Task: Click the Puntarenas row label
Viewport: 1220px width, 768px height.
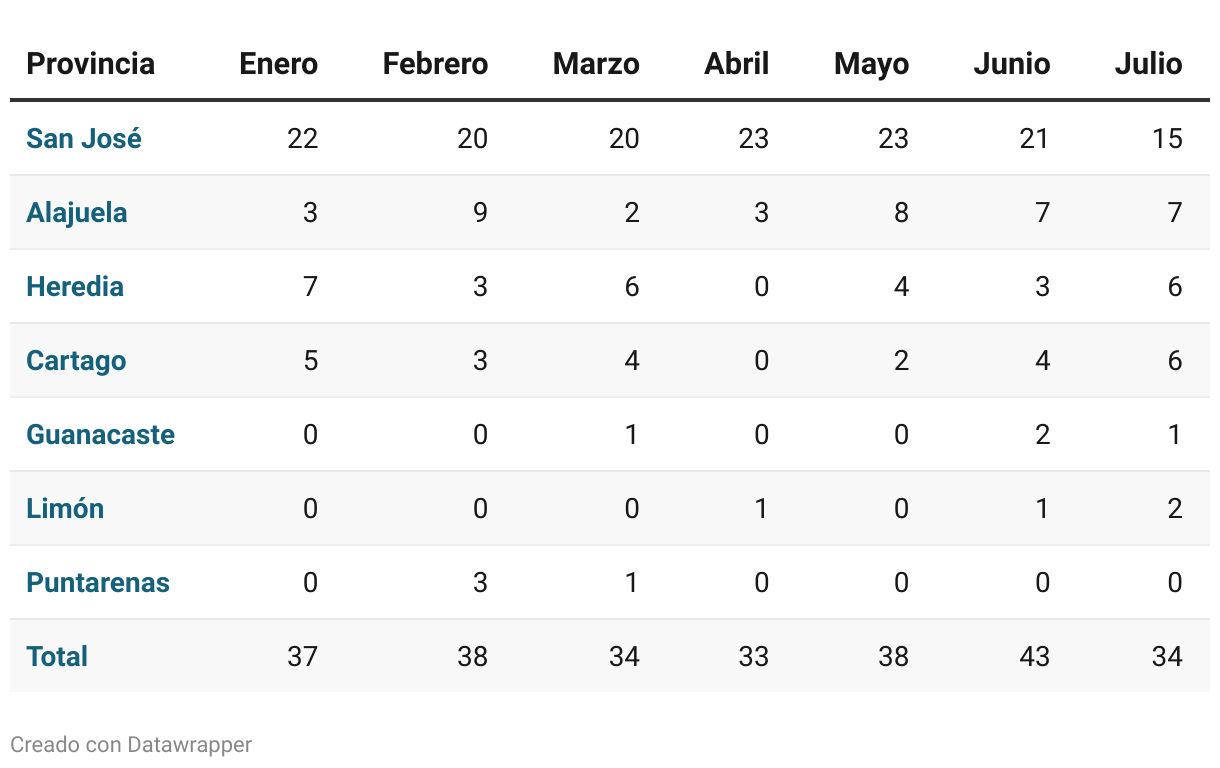Action: (x=98, y=582)
